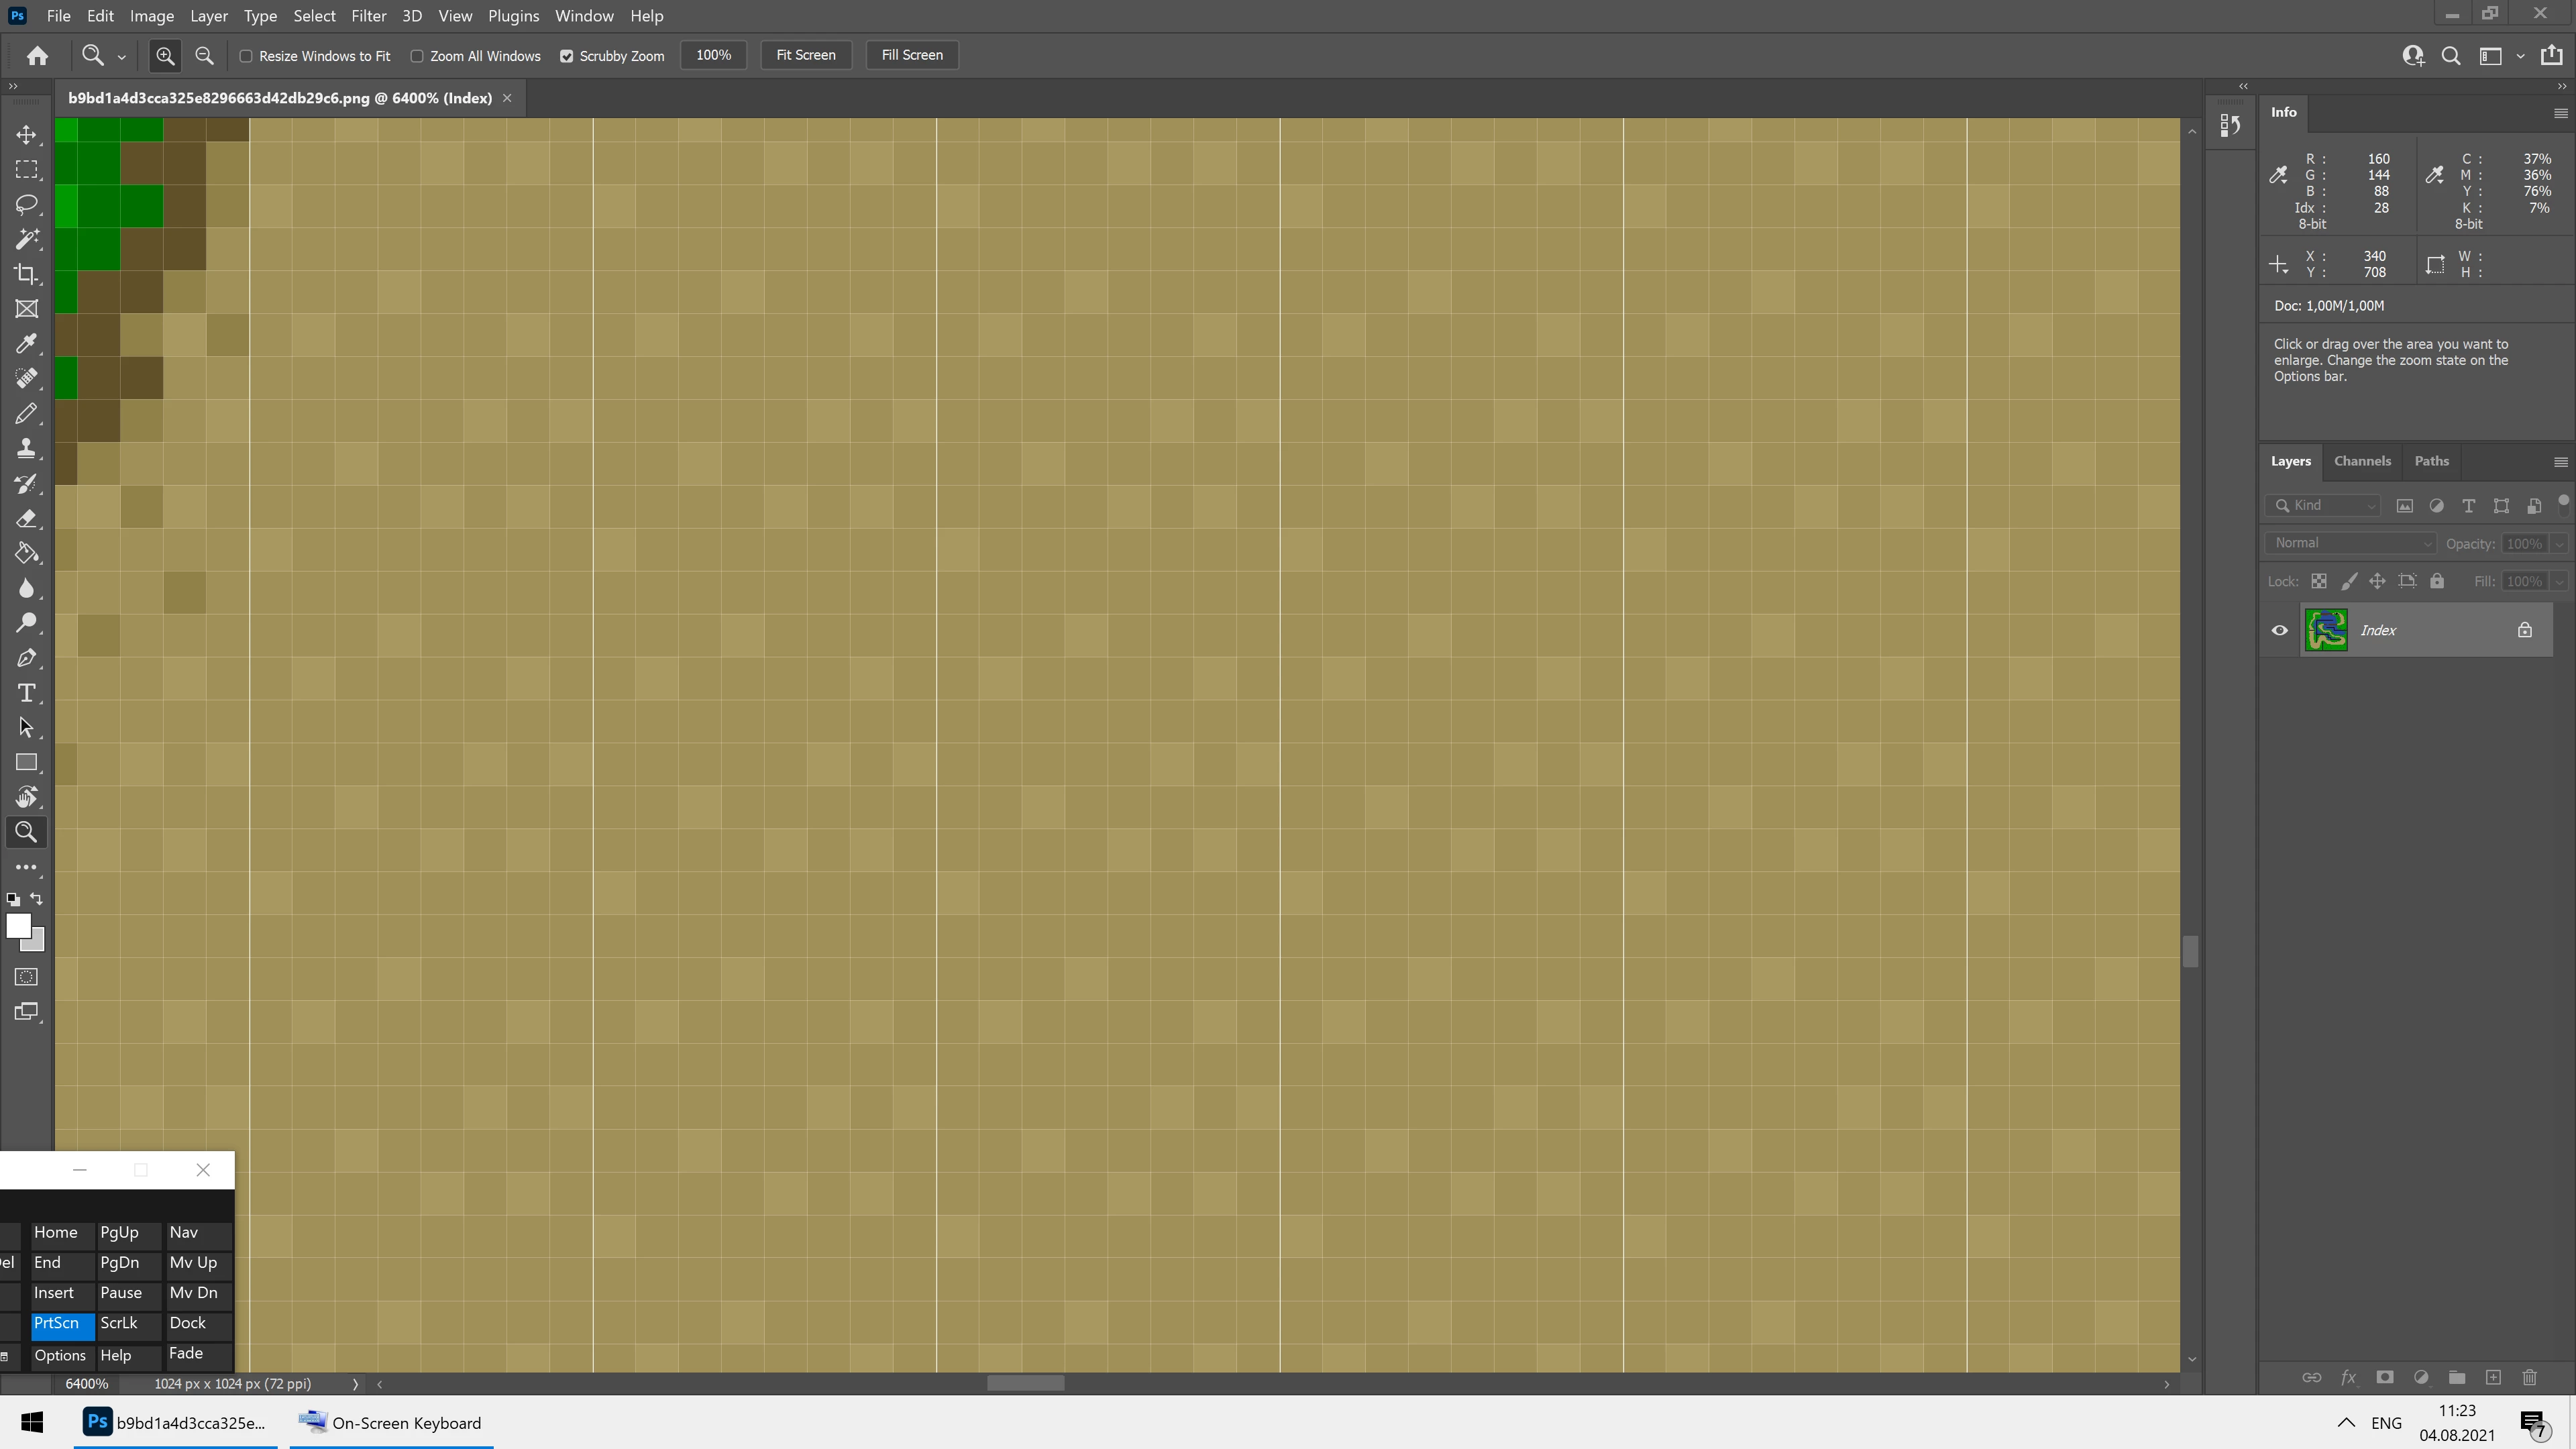Delete layer with the trash icon
This screenshot has width=2576, height=1449.
pos(2529,1377)
